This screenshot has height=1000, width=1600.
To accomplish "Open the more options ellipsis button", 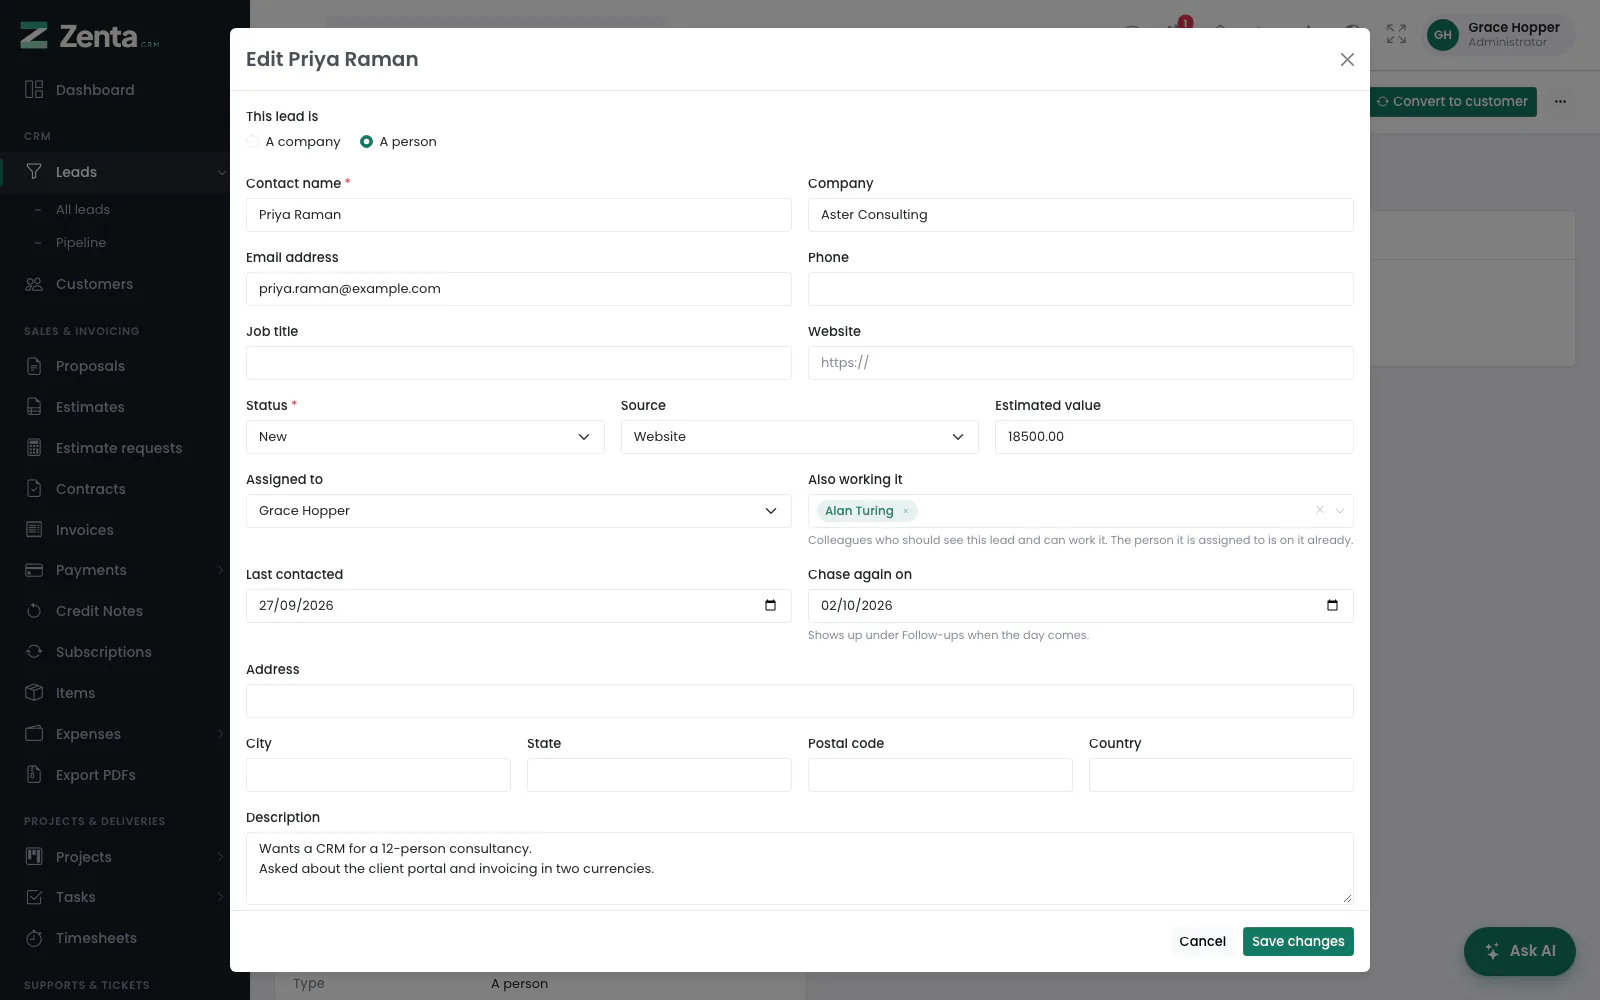I will click(x=1560, y=101).
